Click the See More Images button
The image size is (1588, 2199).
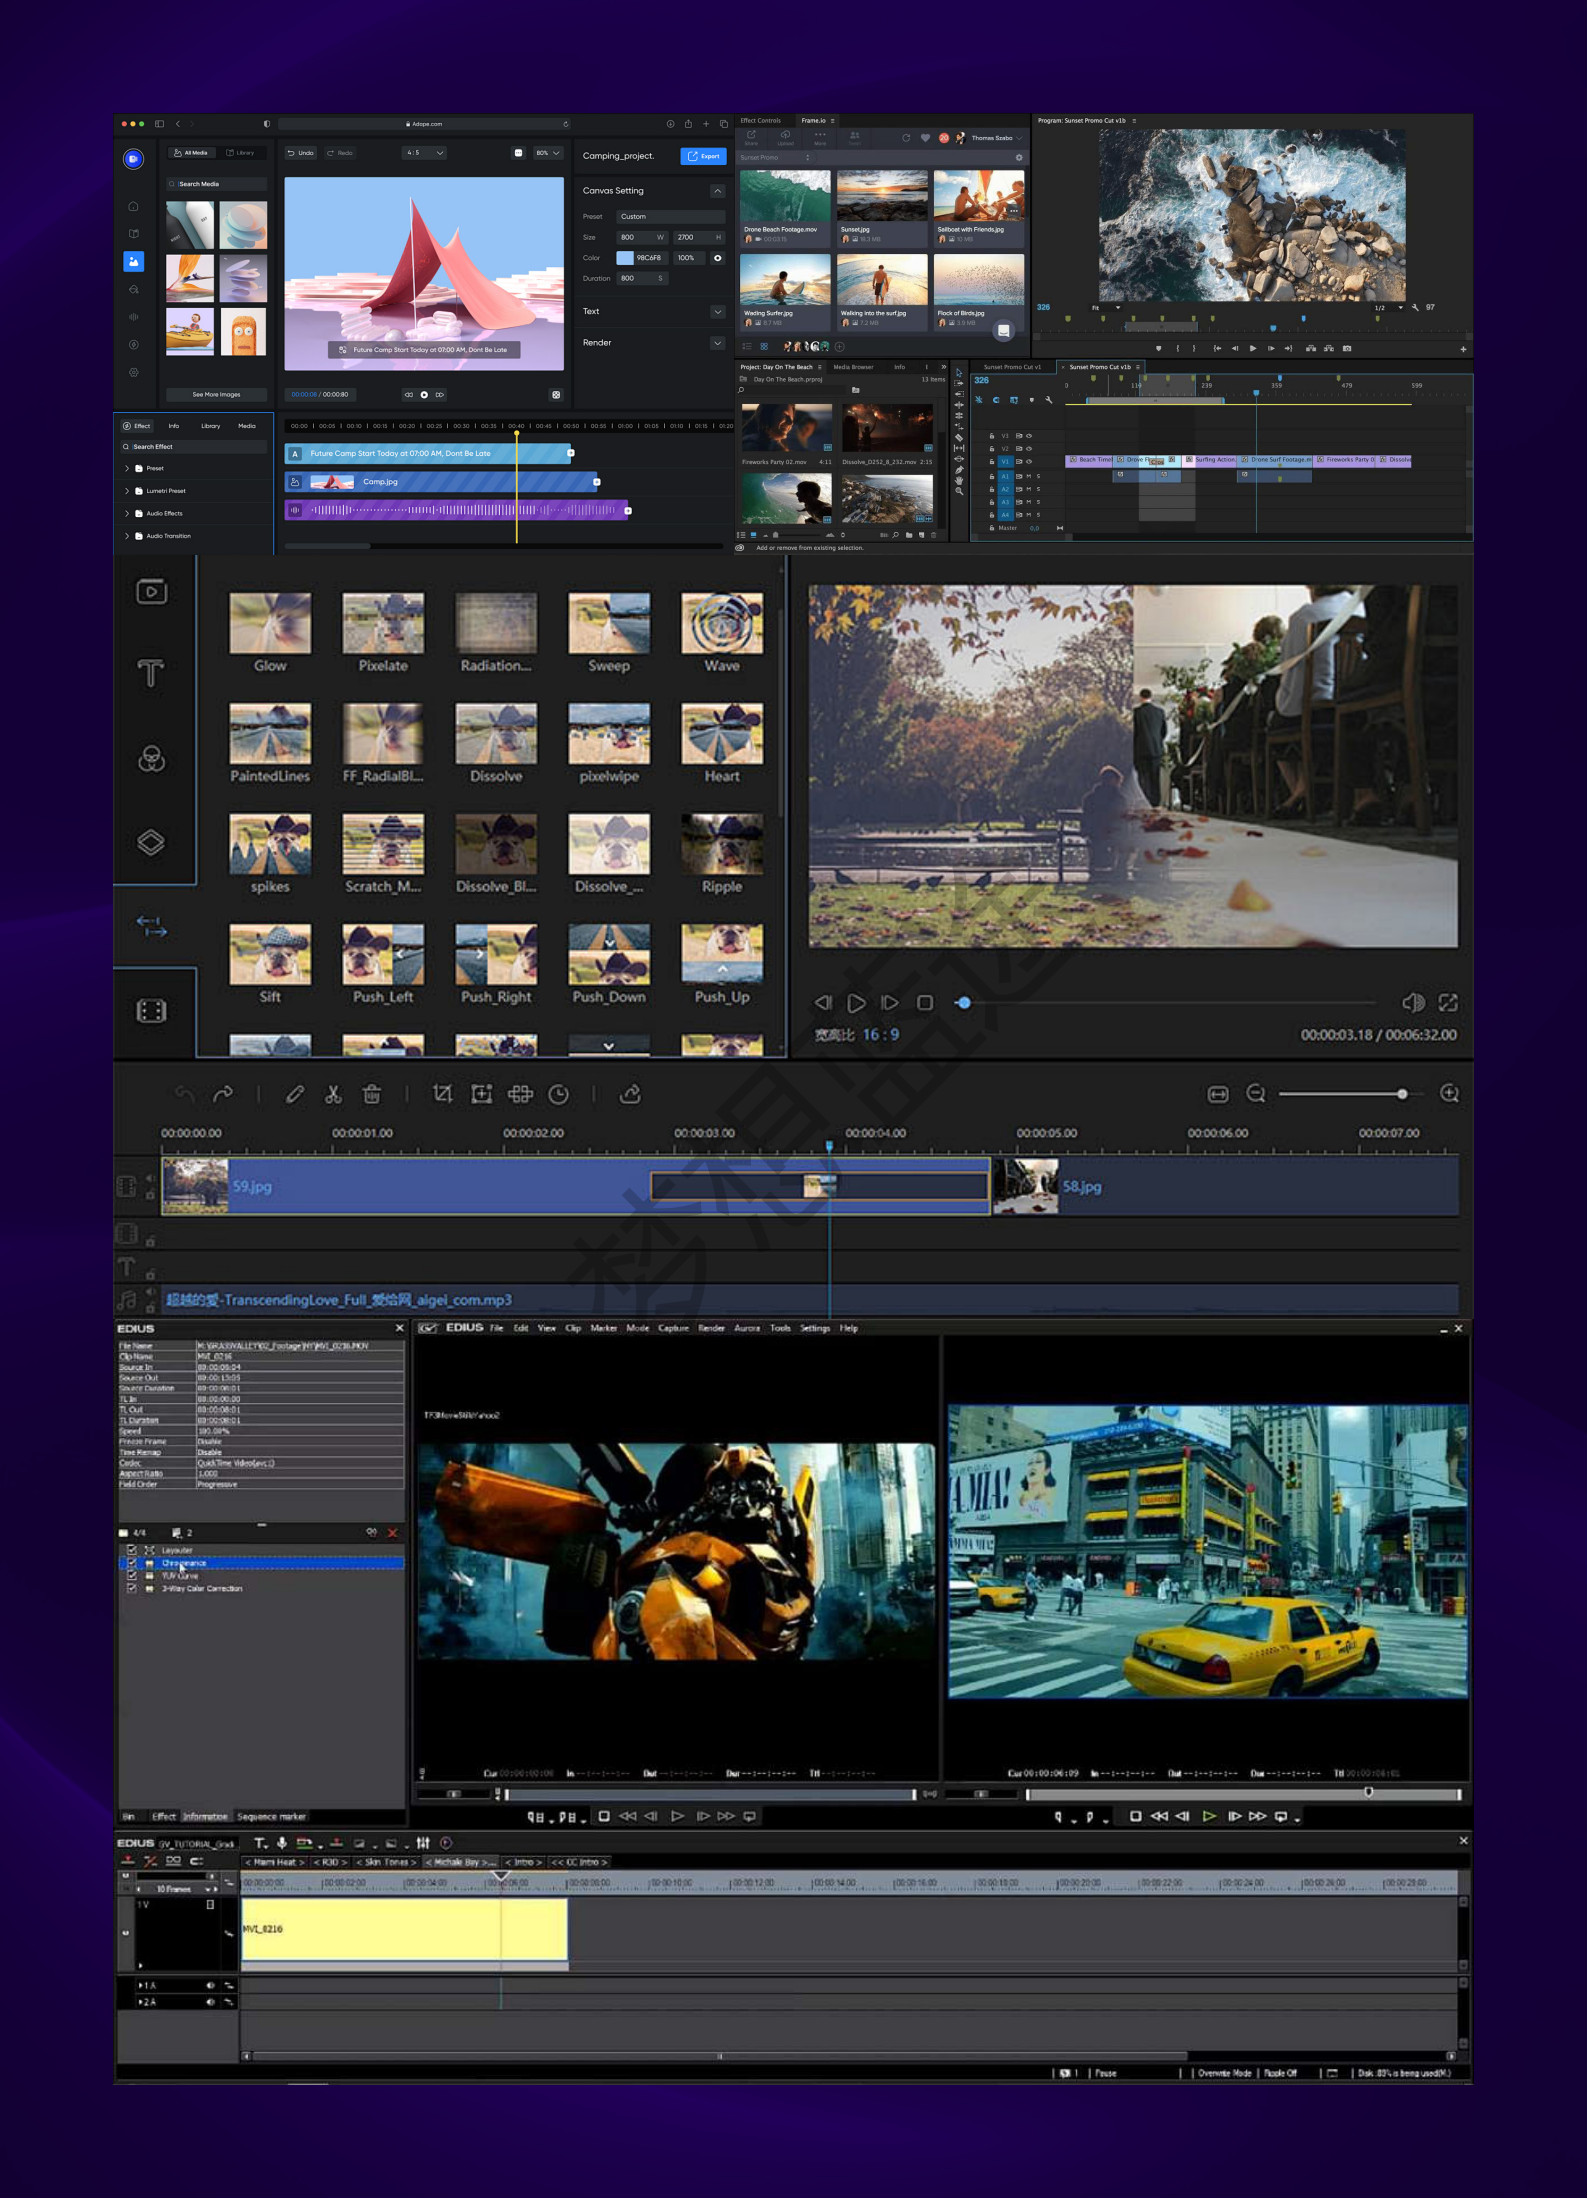pos(216,394)
